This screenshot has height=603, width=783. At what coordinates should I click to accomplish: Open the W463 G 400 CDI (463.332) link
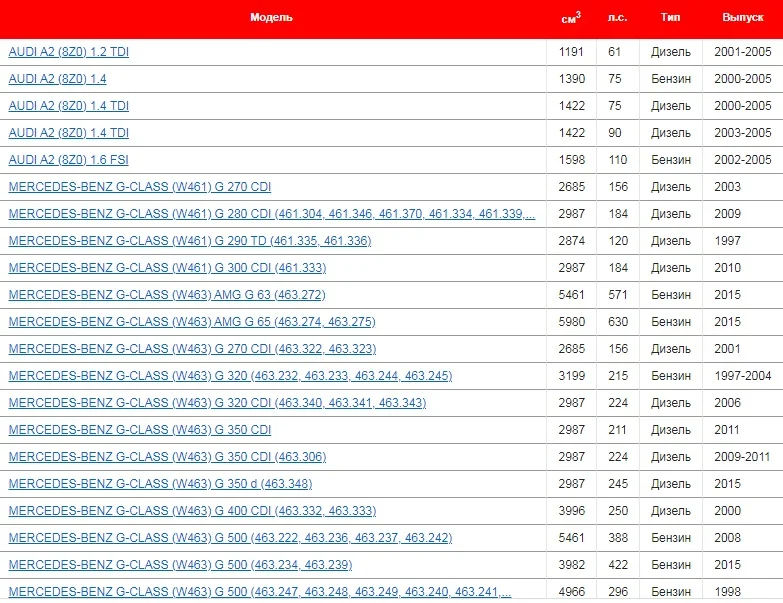192,510
